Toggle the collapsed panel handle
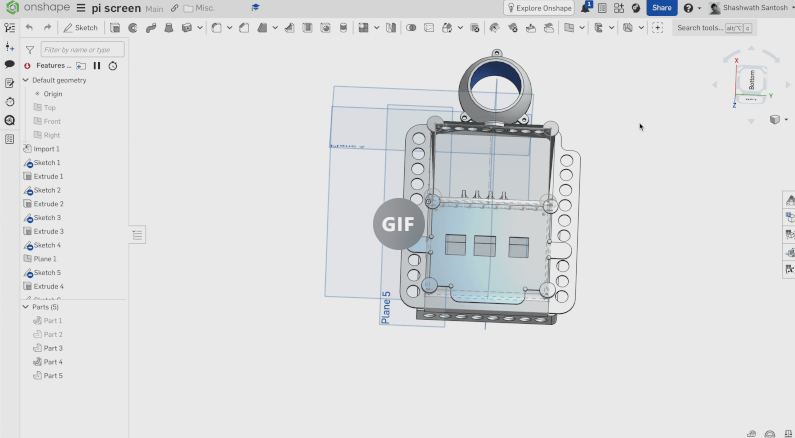This screenshot has height=438, width=795. click(137, 235)
